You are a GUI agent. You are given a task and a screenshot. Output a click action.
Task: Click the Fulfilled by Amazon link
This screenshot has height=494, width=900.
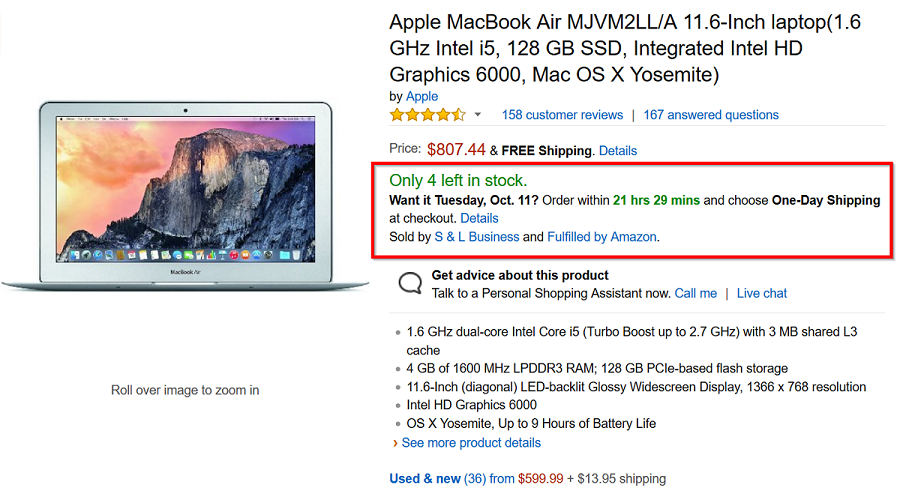pos(602,237)
